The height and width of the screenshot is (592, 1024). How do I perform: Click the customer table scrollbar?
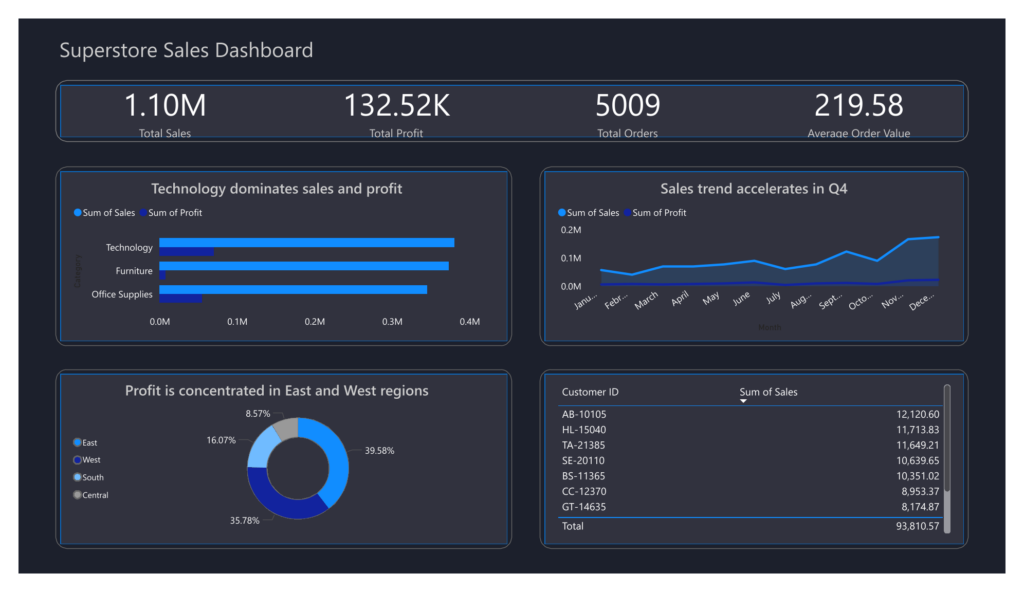coord(947,459)
